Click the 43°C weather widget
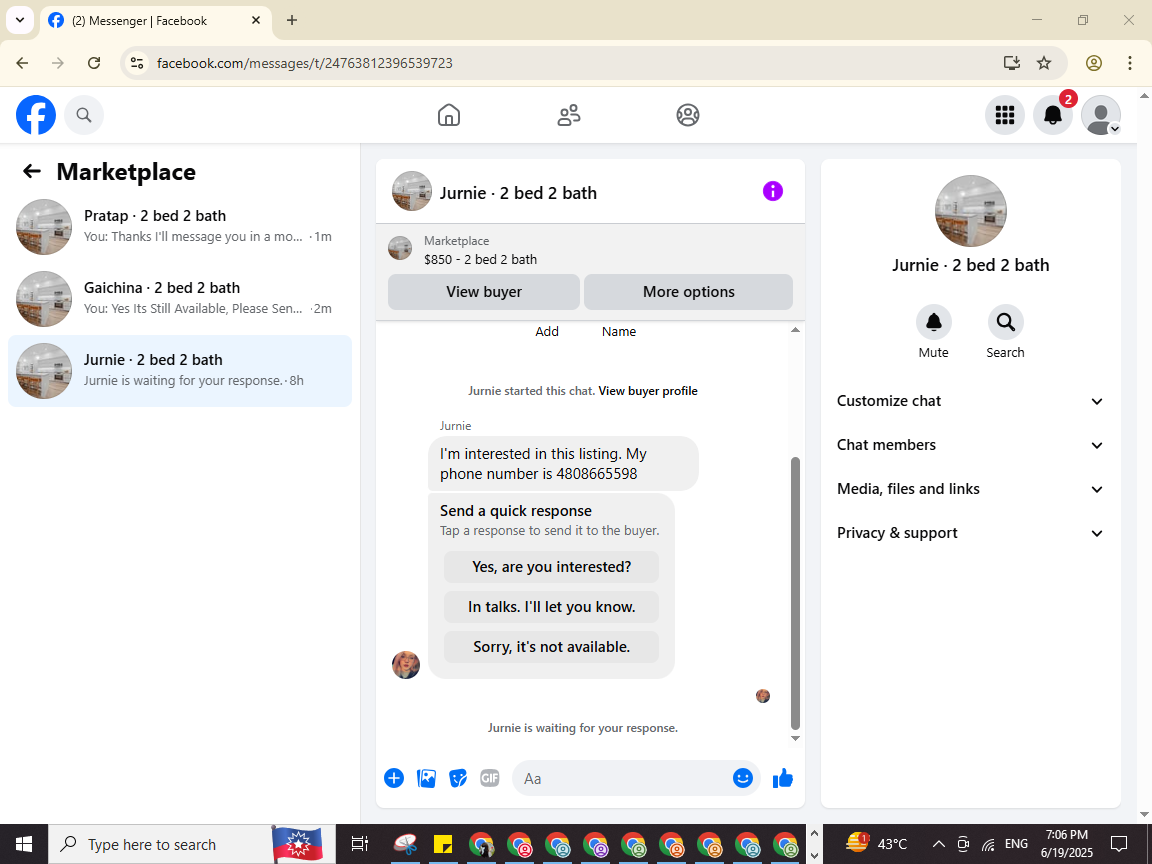Viewport: 1152px width, 864px height. tap(876, 843)
